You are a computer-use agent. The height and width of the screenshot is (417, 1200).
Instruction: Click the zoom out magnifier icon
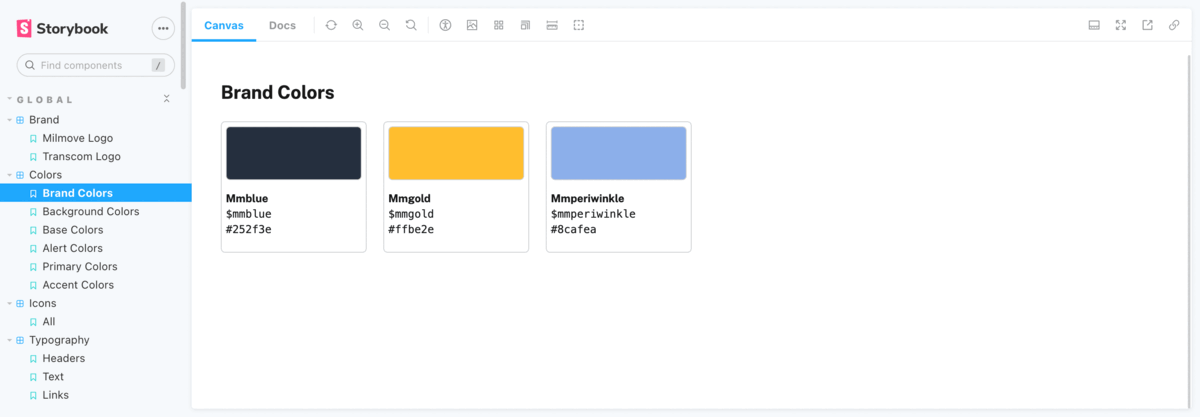(384, 25)
